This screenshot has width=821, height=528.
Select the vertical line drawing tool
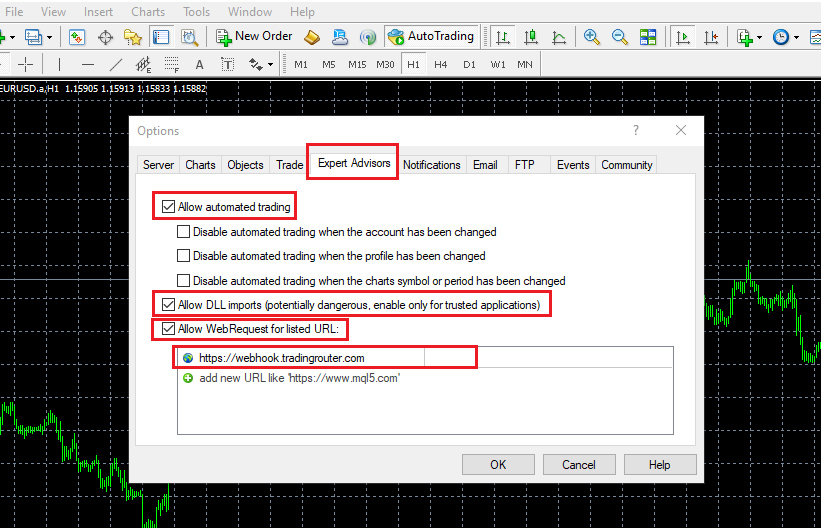click(59, 64)
